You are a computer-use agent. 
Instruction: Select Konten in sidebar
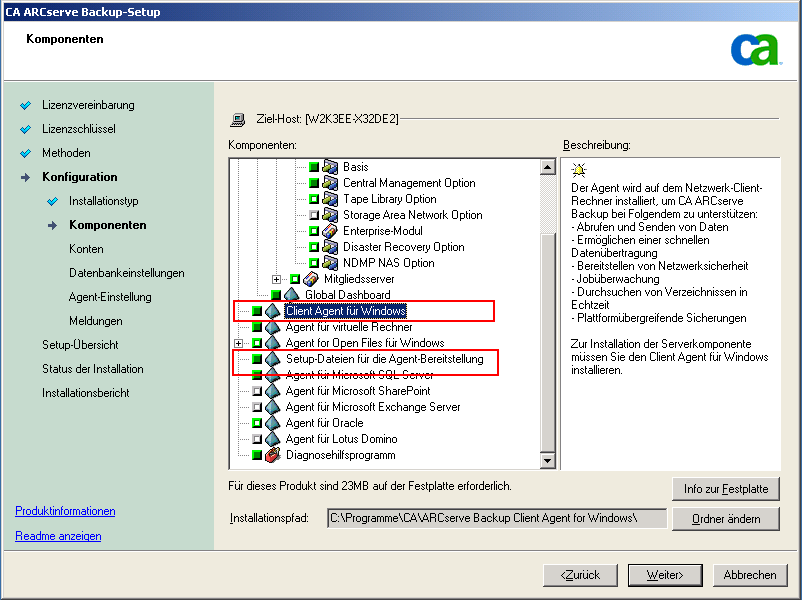coord(86,249)
